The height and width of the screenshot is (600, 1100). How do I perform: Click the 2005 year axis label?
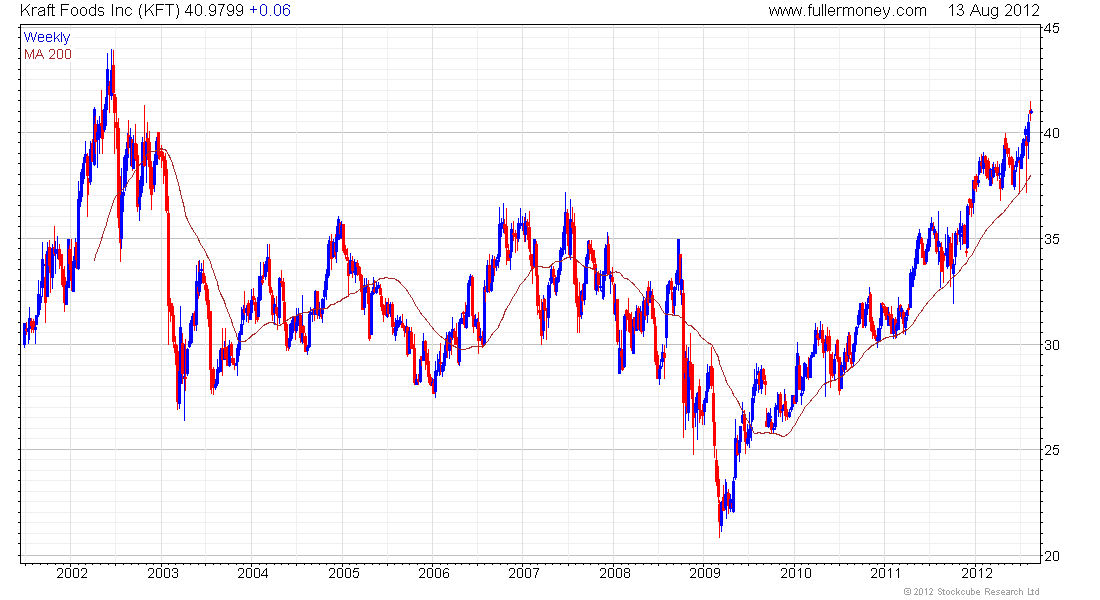(344, 573)
